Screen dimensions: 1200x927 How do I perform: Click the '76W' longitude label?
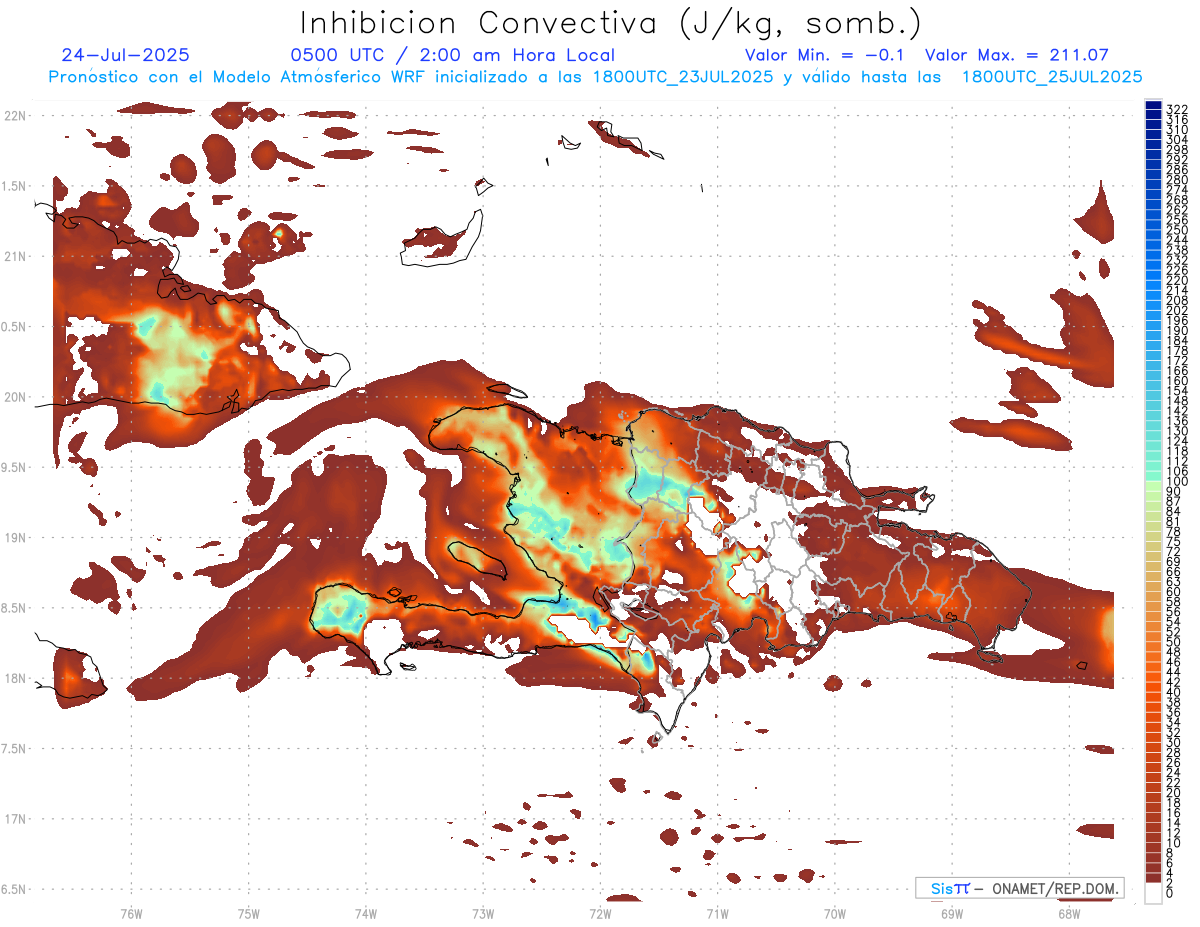[x=132, y=913]
